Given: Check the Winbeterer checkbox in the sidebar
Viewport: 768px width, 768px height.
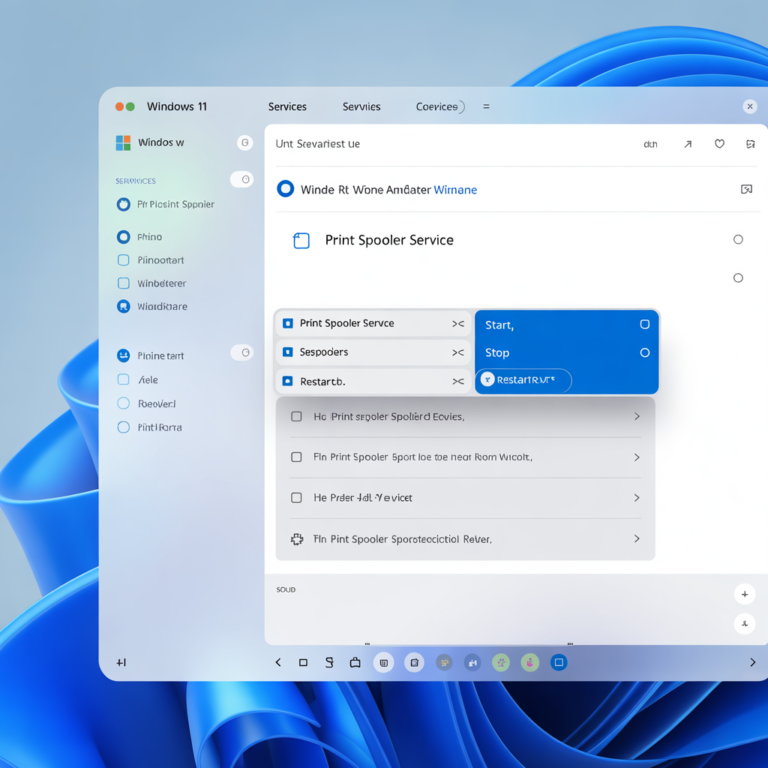Looking at the screenshot, I should point(123,283).
